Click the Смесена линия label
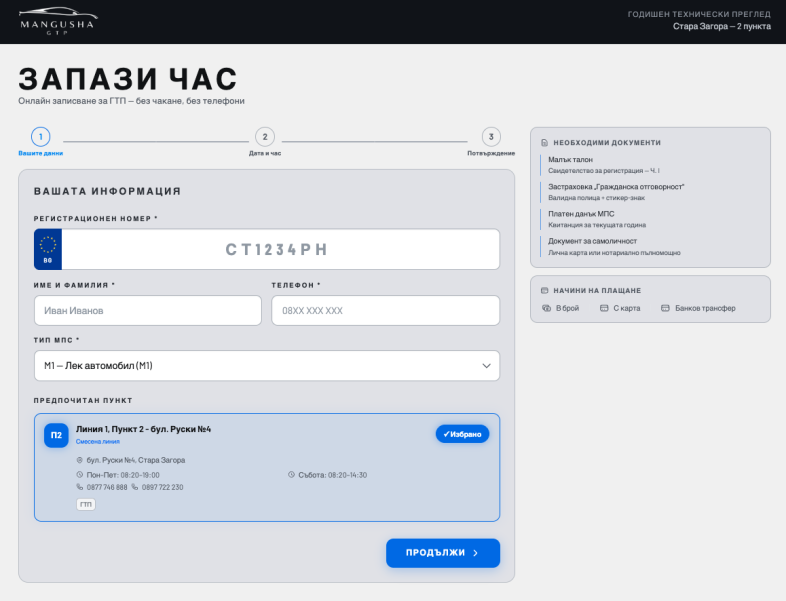 point(98,442)
